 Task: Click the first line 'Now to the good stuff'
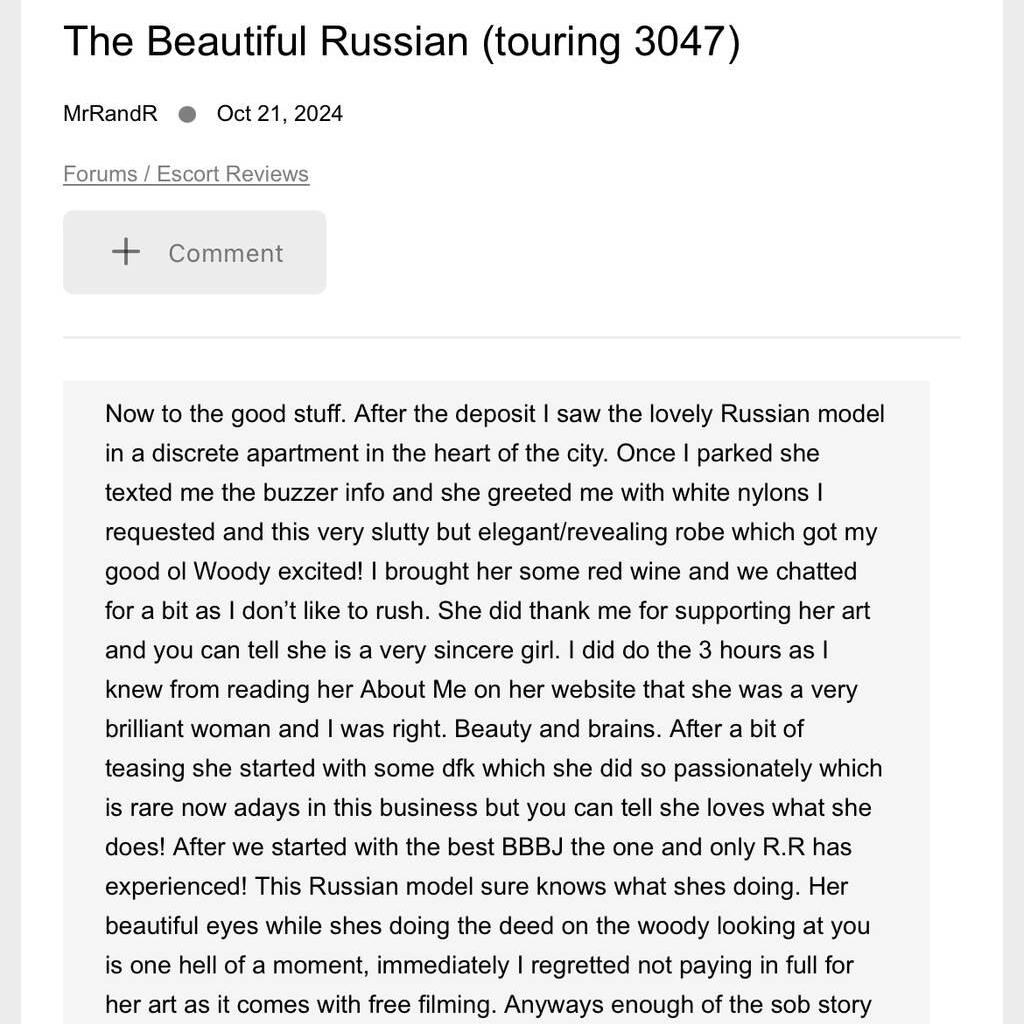[225, 414]
